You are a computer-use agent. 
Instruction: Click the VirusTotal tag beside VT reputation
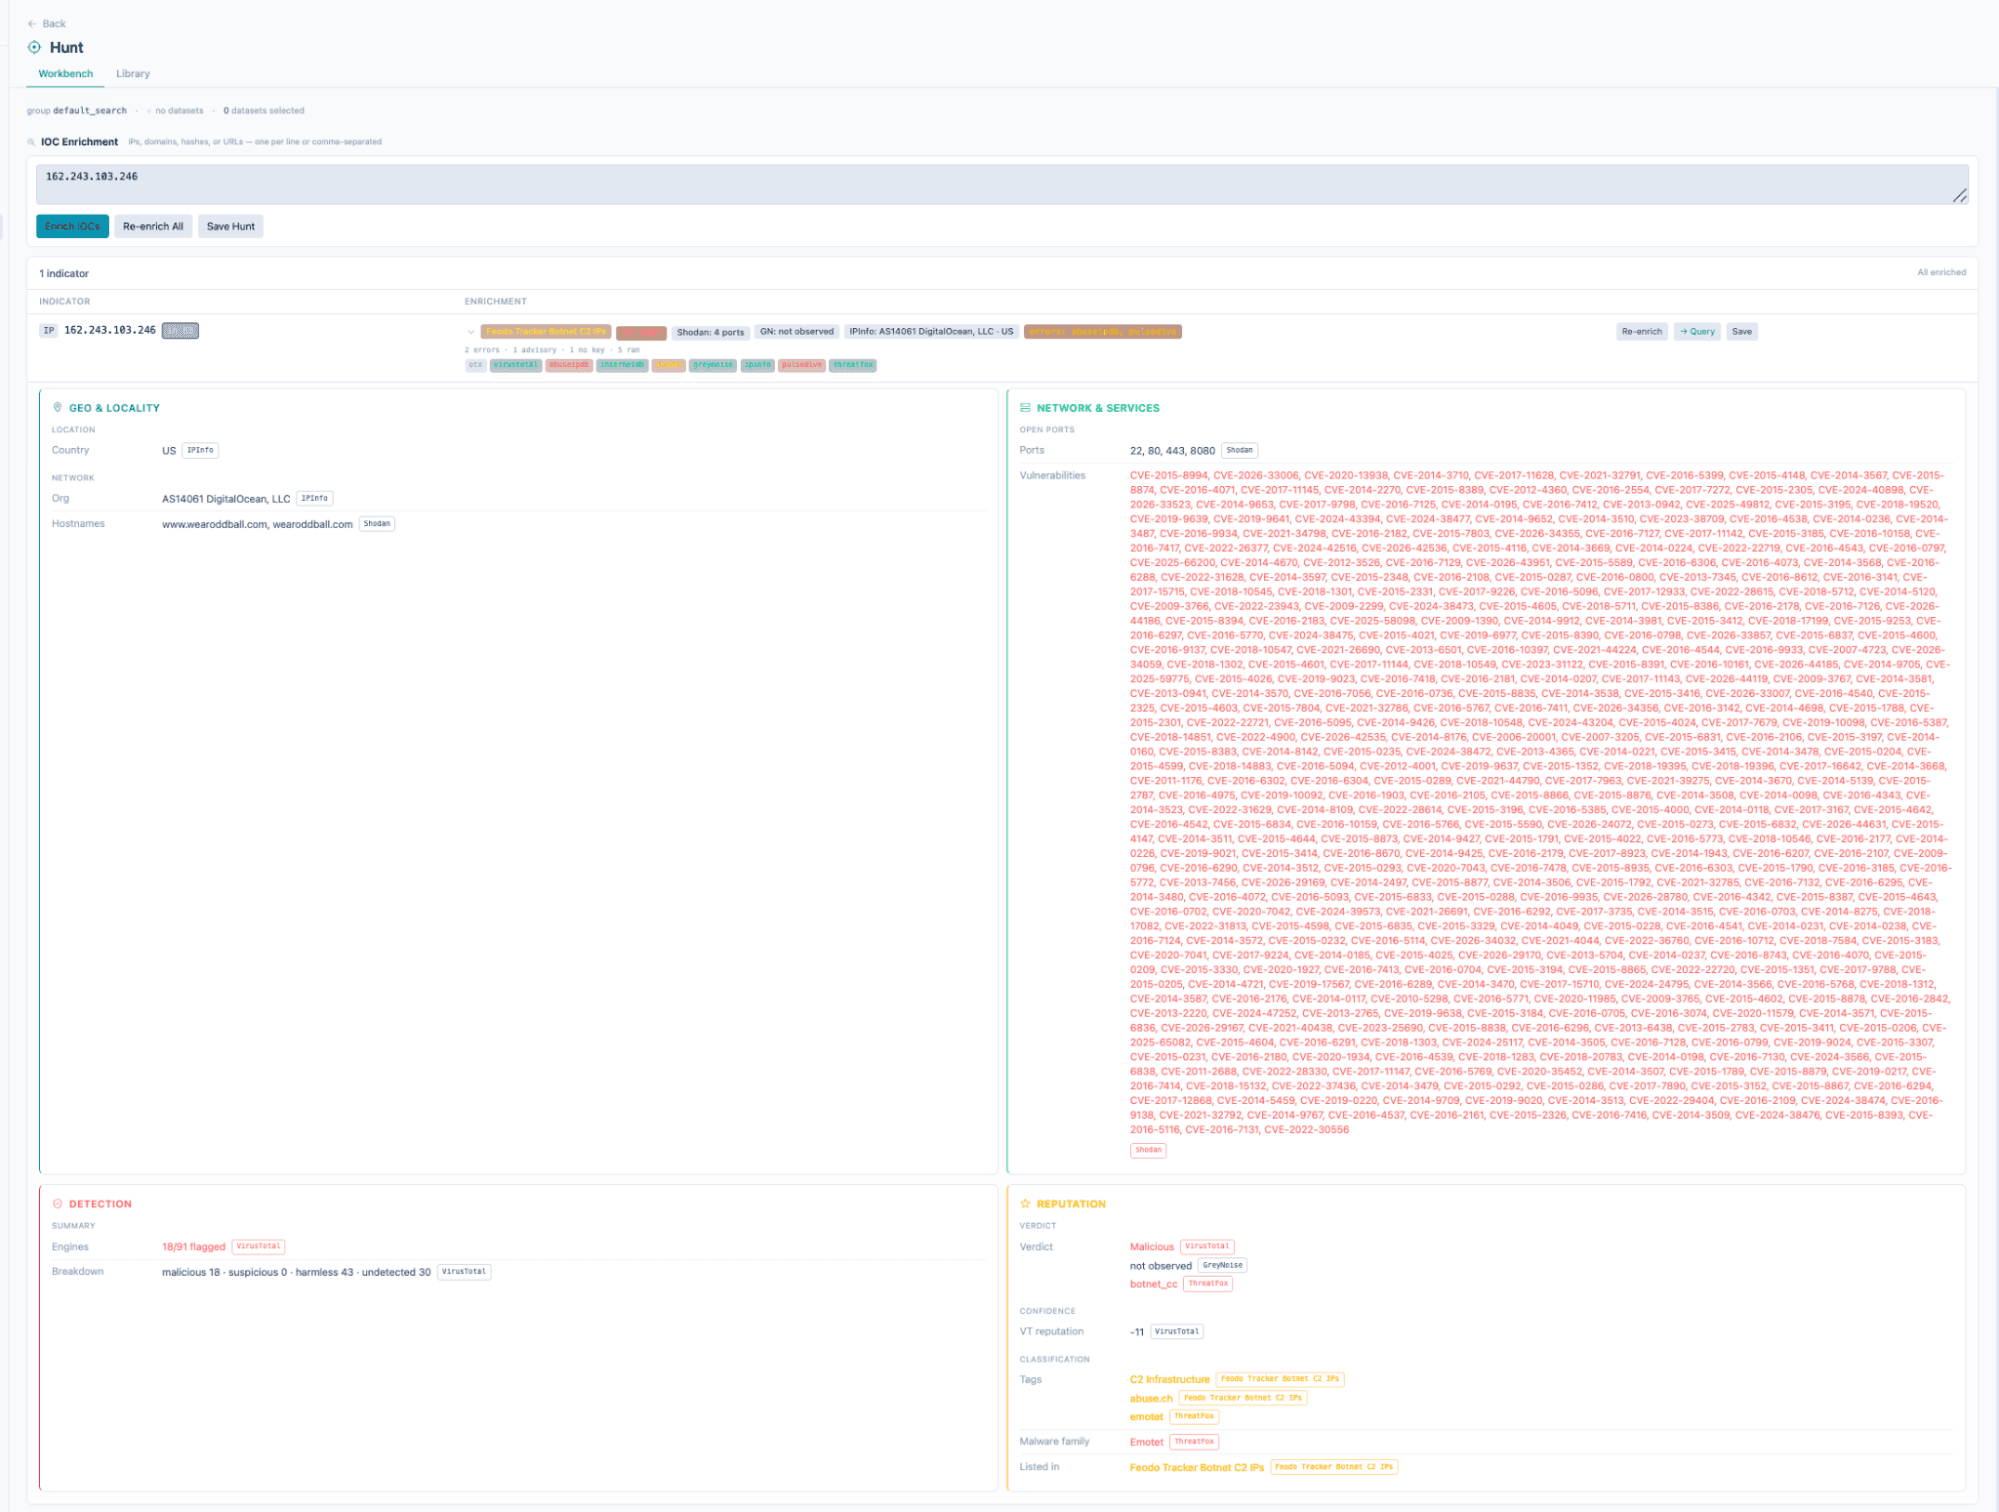click(1176, 1331)
